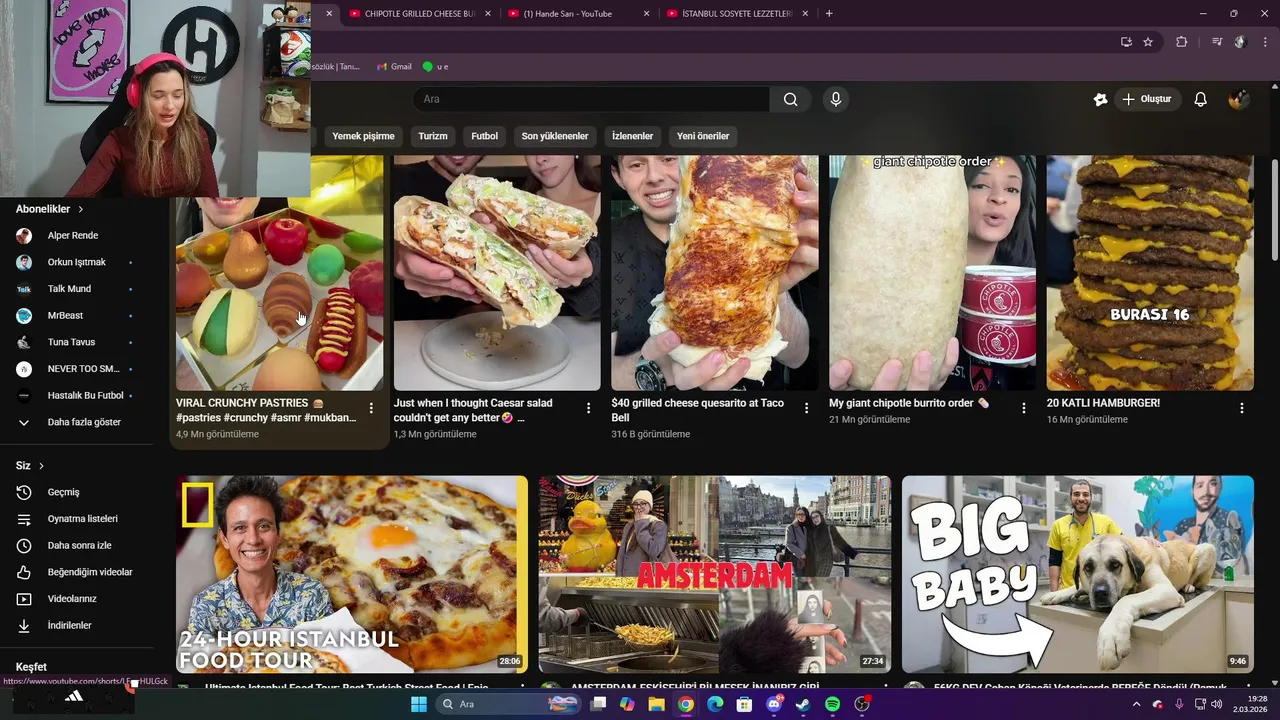
Task: Open a new browser tab with plus
Action: pyautogui.click(x=829, y=13)
